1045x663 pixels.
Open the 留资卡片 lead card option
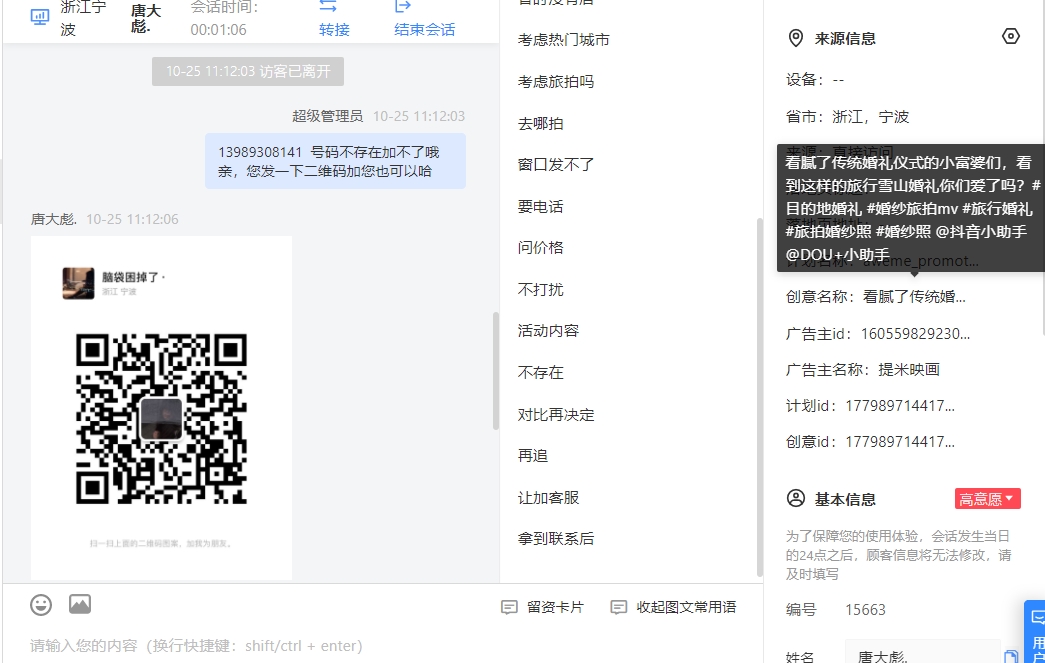pyautogui.click(x=542, y=607)
